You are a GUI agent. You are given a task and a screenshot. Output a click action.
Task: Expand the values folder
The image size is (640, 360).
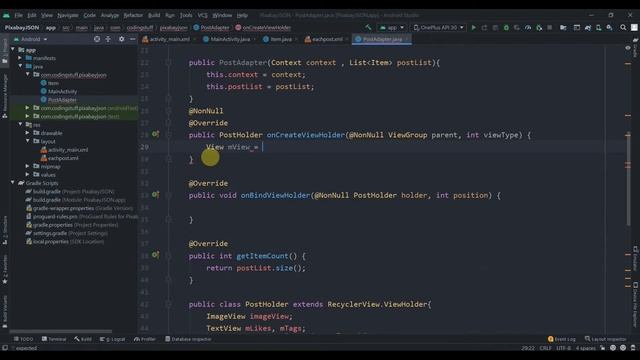point(27,174)
